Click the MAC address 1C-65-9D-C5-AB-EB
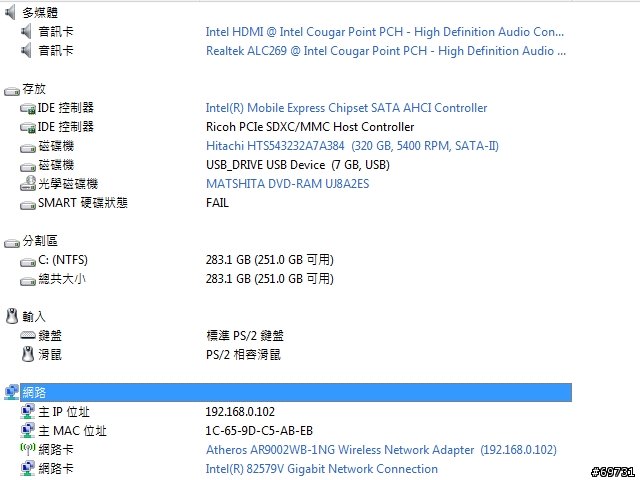Image resolution: width=640 pixels, height=480 pixels. [x=259, y=431]
